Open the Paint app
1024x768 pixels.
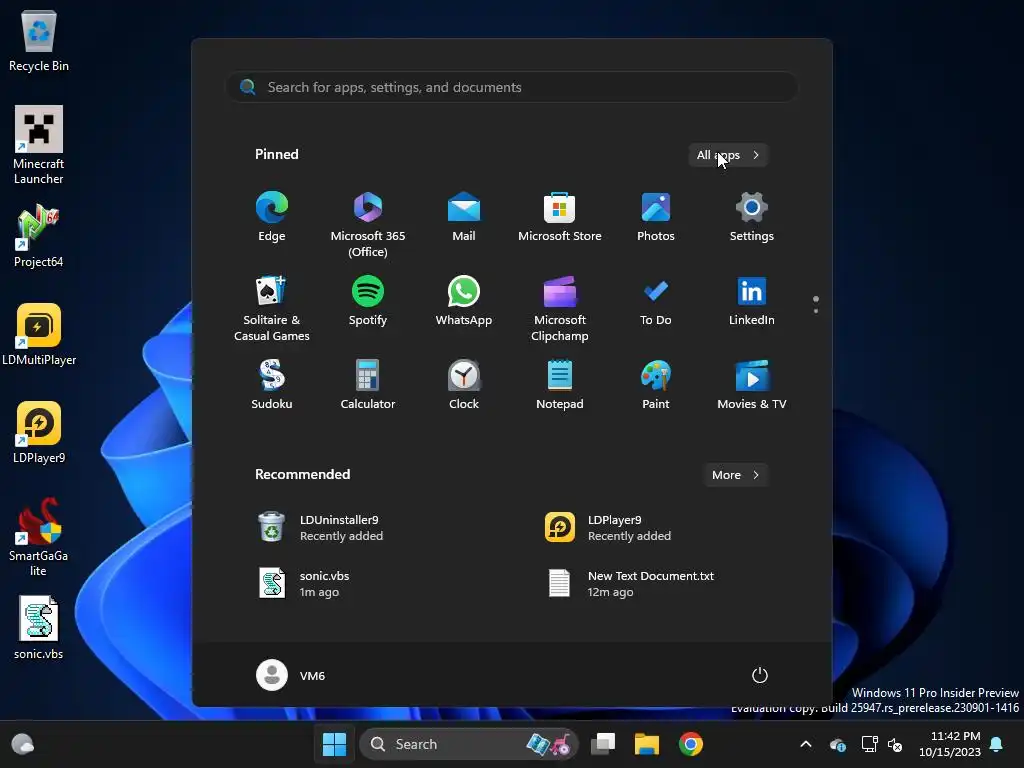tap(656, 385)
